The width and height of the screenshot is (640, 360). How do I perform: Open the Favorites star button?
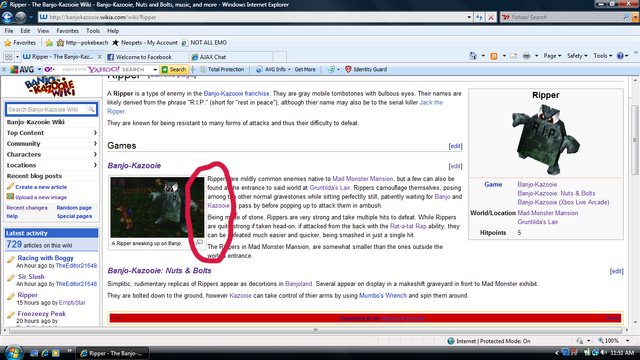[20, 42]
